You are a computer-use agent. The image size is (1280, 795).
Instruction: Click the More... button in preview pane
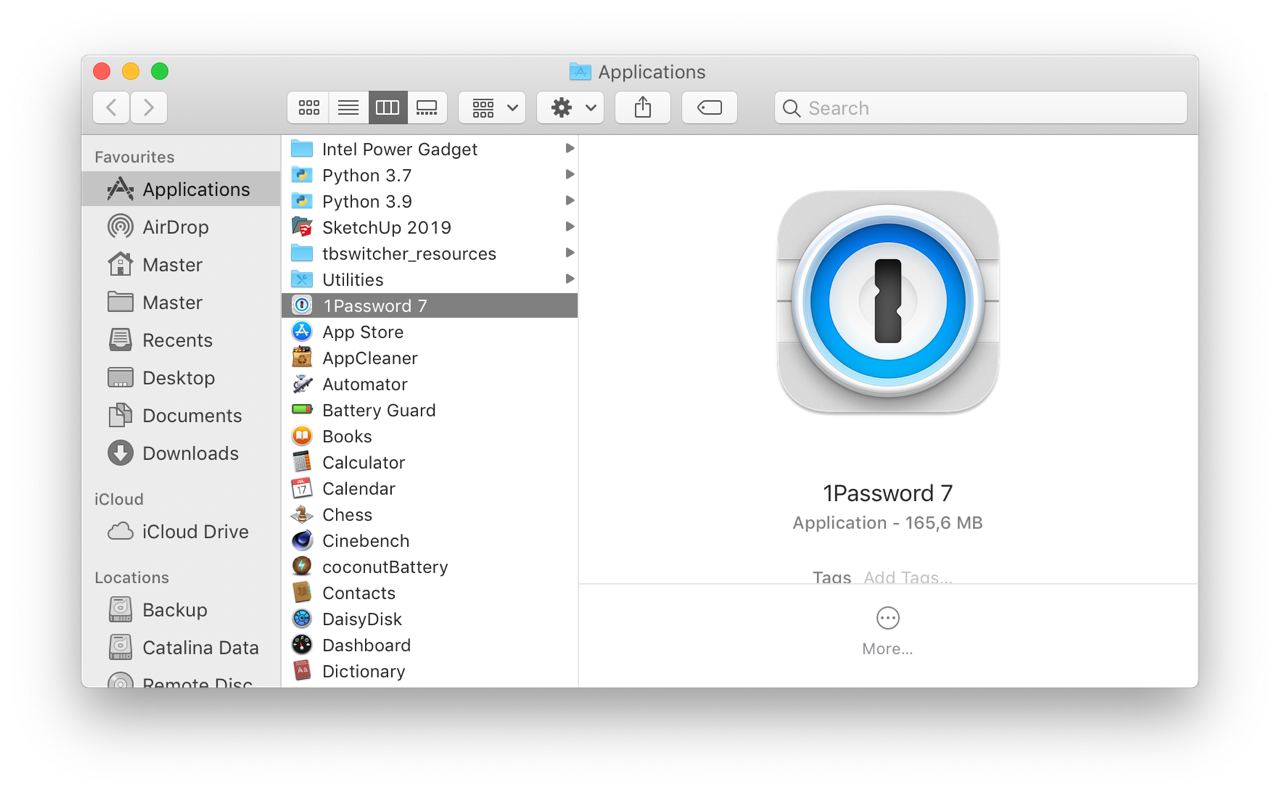(x=888, y=631)
